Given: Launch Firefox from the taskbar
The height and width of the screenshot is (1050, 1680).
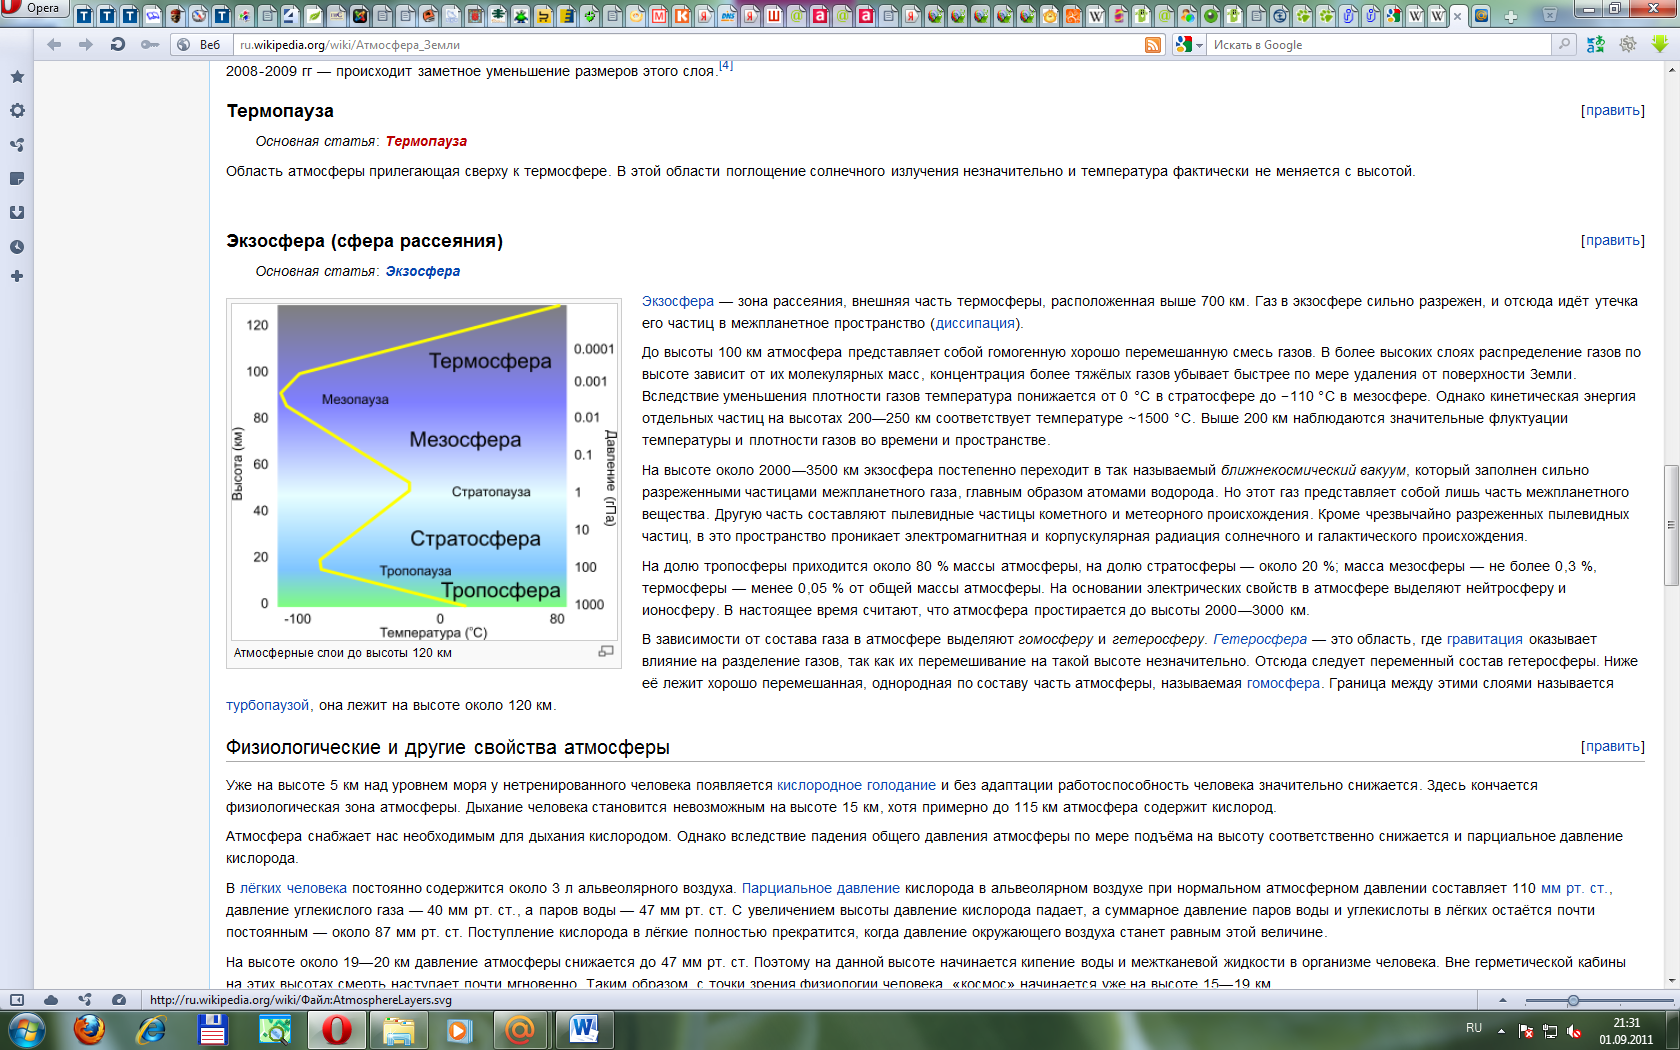Looking at the screenshot, I should coord(89,1030).
